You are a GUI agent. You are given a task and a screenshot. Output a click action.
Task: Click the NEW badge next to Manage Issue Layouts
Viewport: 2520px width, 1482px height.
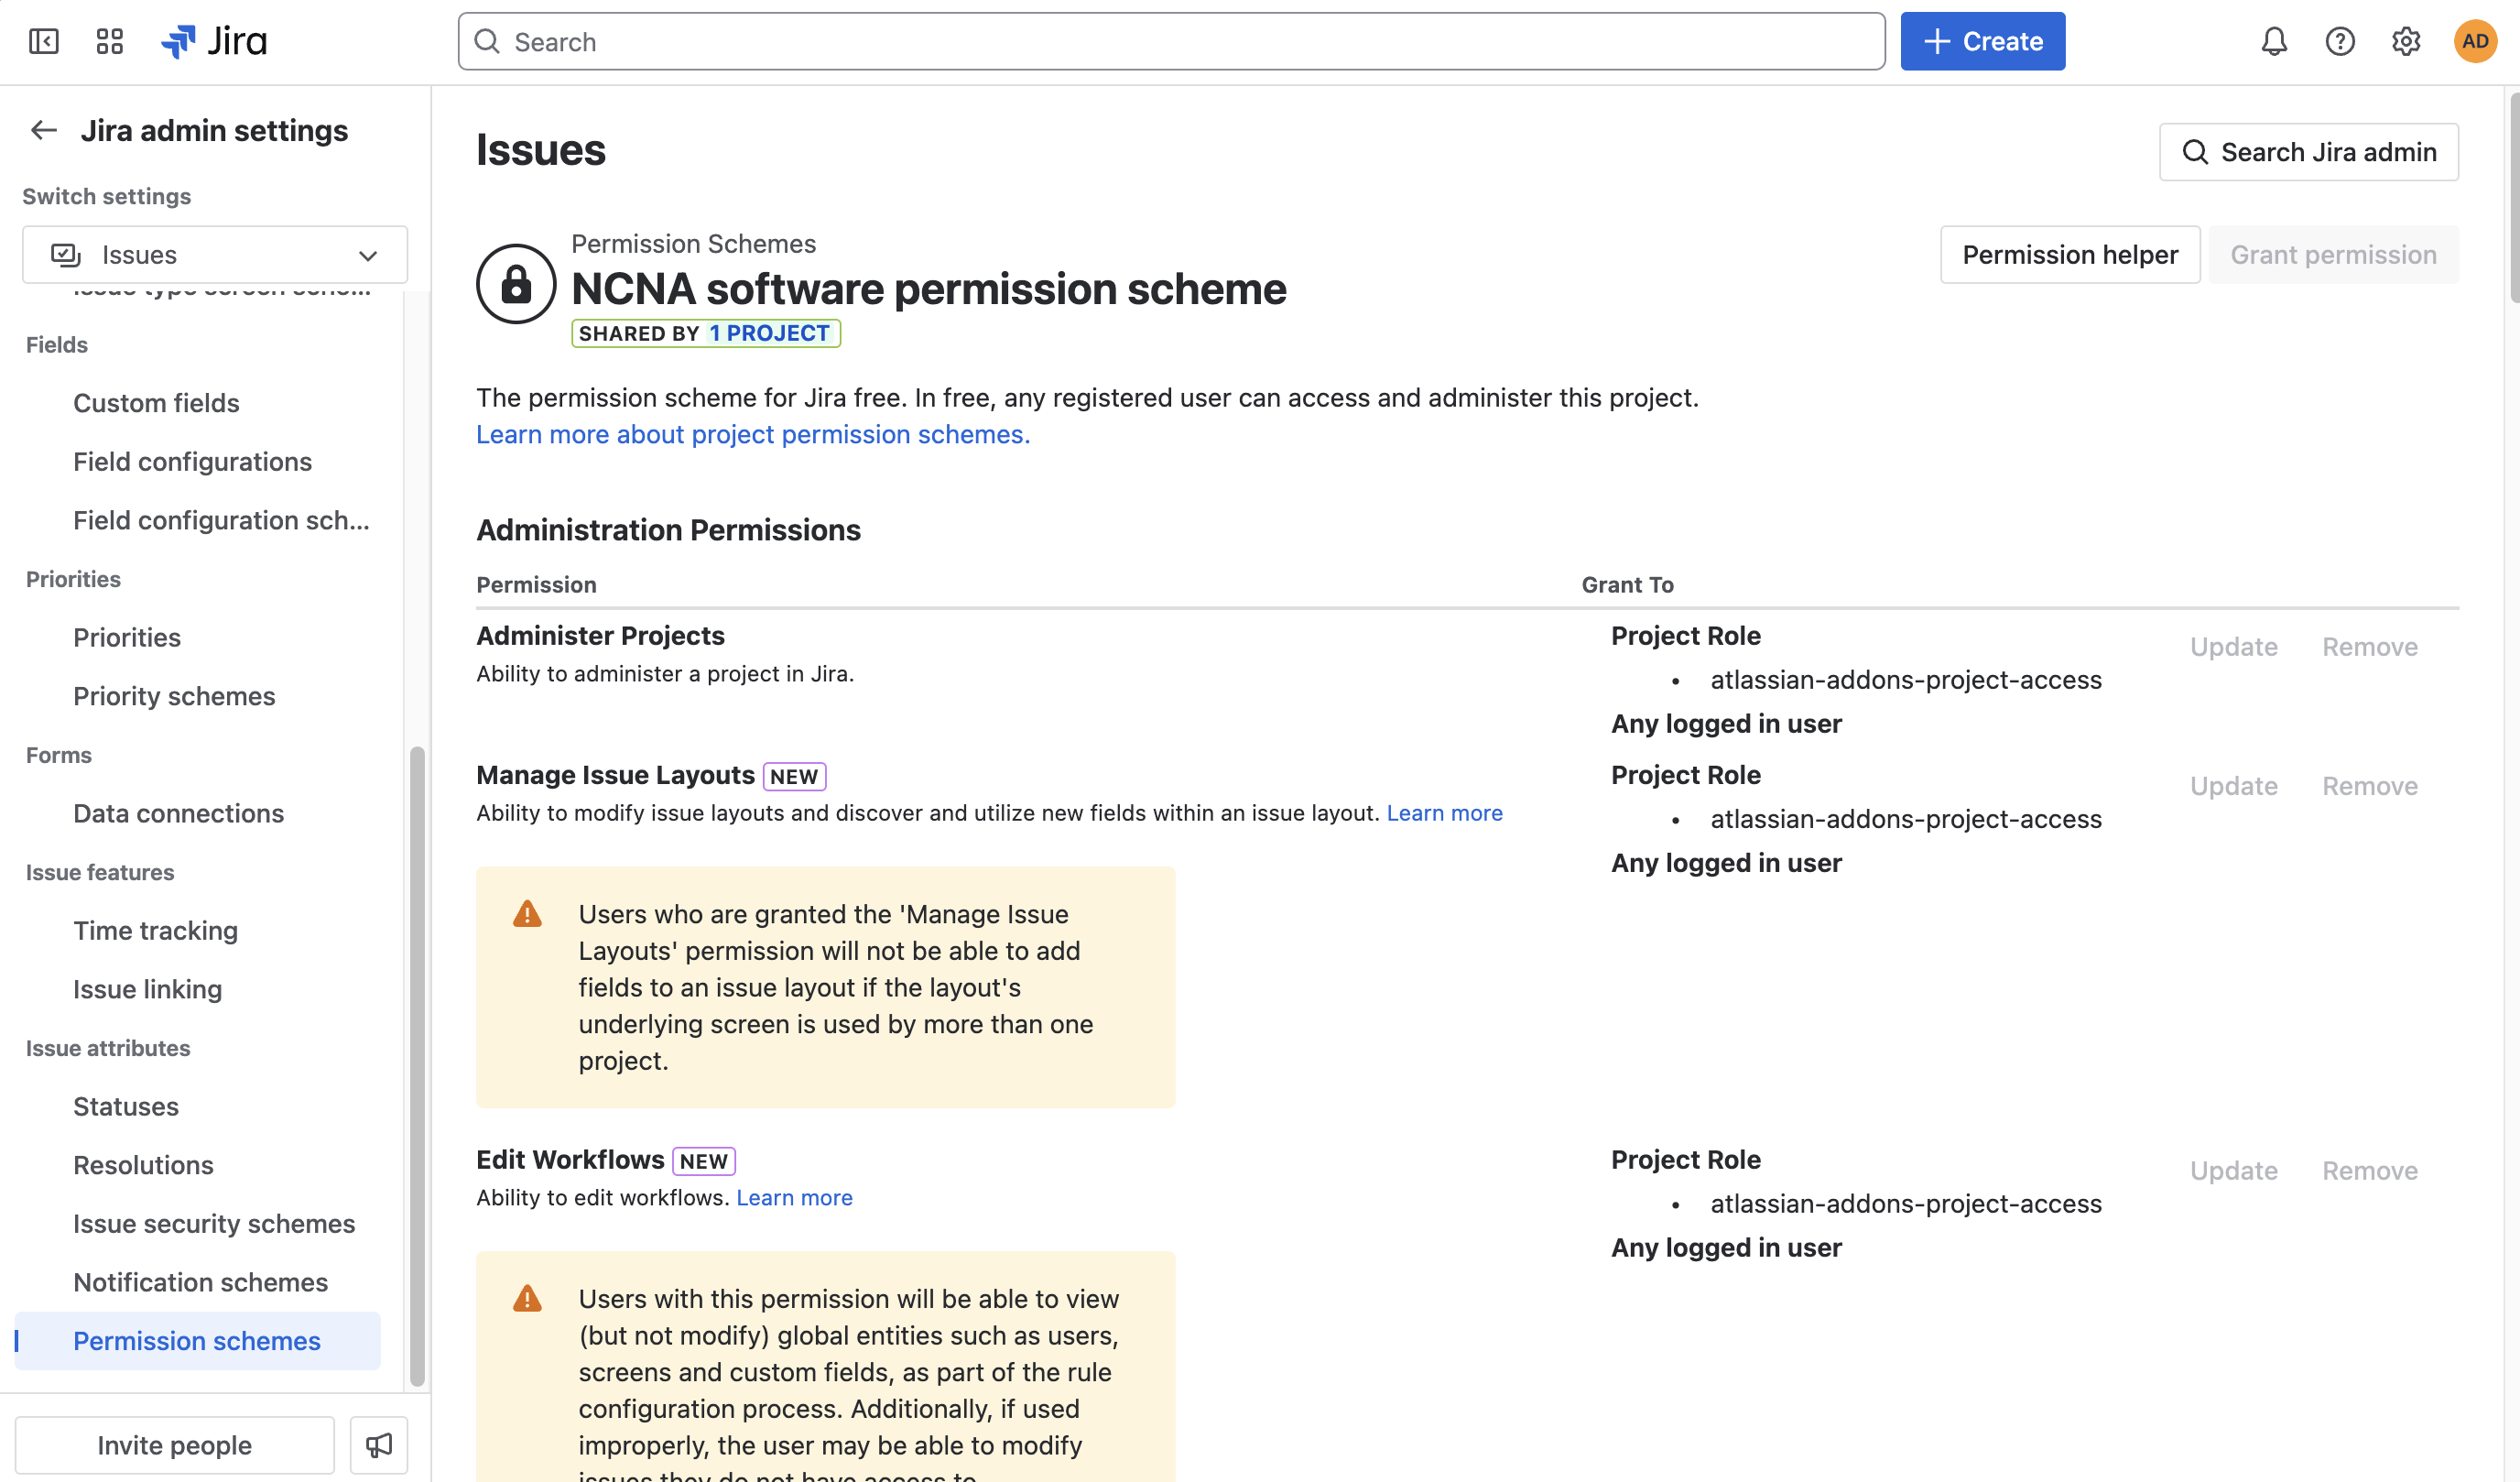pos(794,776)
